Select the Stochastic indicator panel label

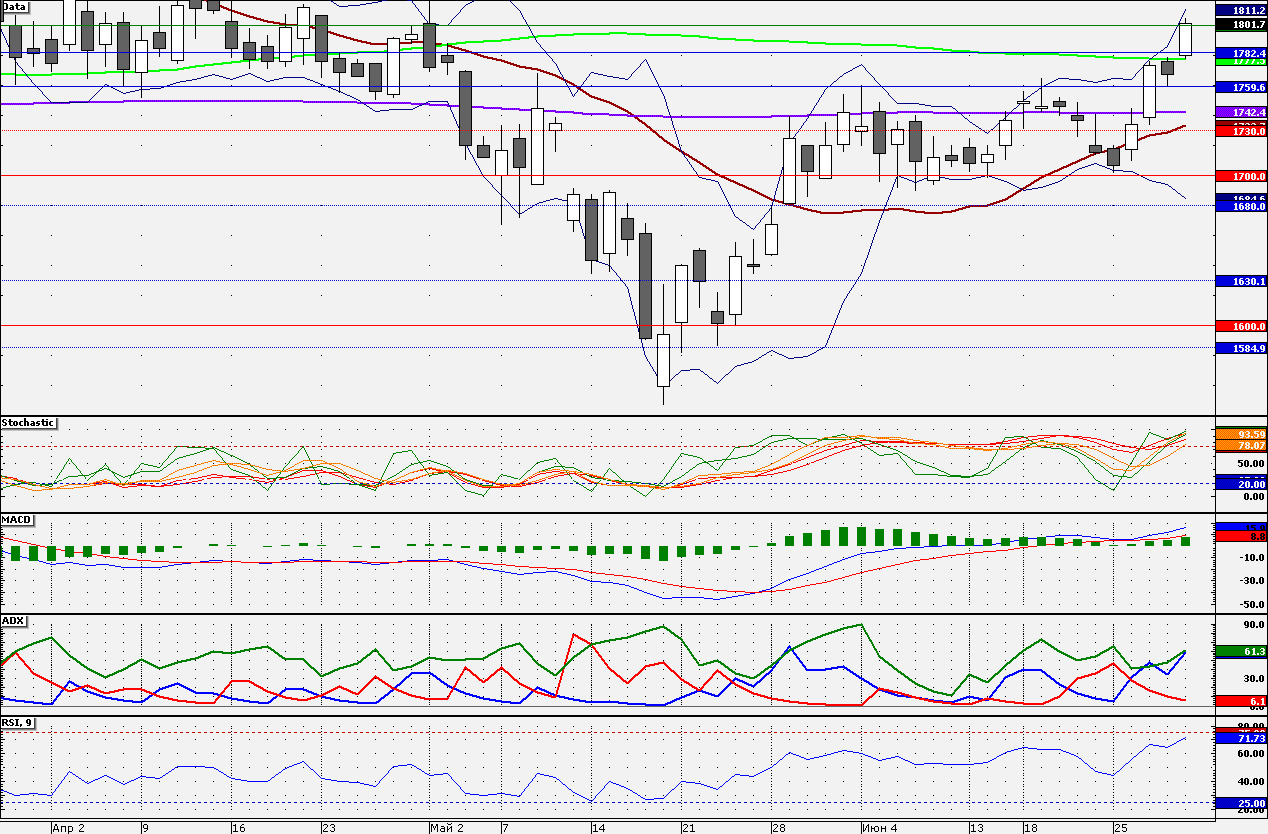(28, 423)
